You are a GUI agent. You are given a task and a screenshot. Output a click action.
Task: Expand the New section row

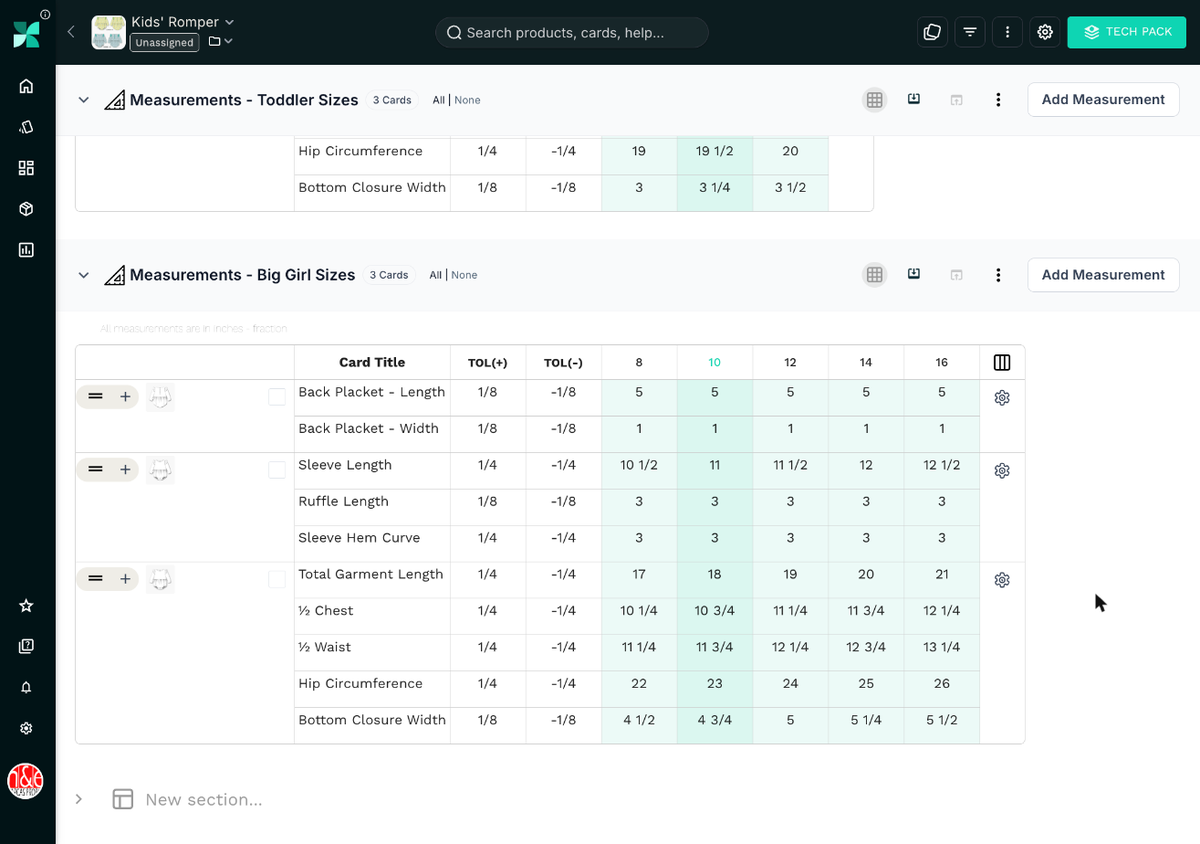(x=79, y=799)
